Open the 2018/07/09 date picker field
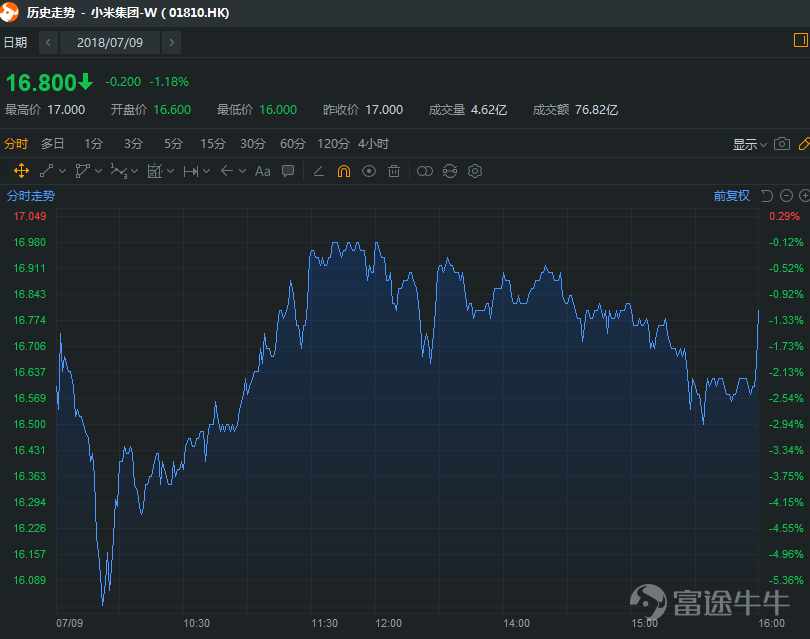The width and height of the screenshot is (810, 639). pos(110,42)
